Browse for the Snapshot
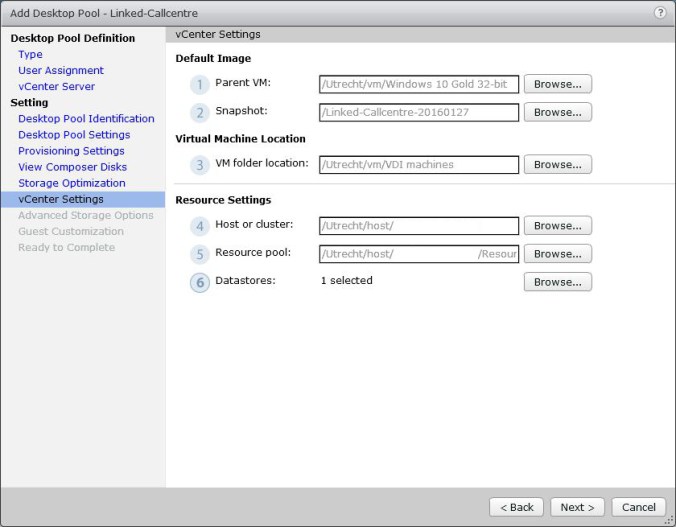The height and width of the screenshot is (527, 676). coord(557,112)
